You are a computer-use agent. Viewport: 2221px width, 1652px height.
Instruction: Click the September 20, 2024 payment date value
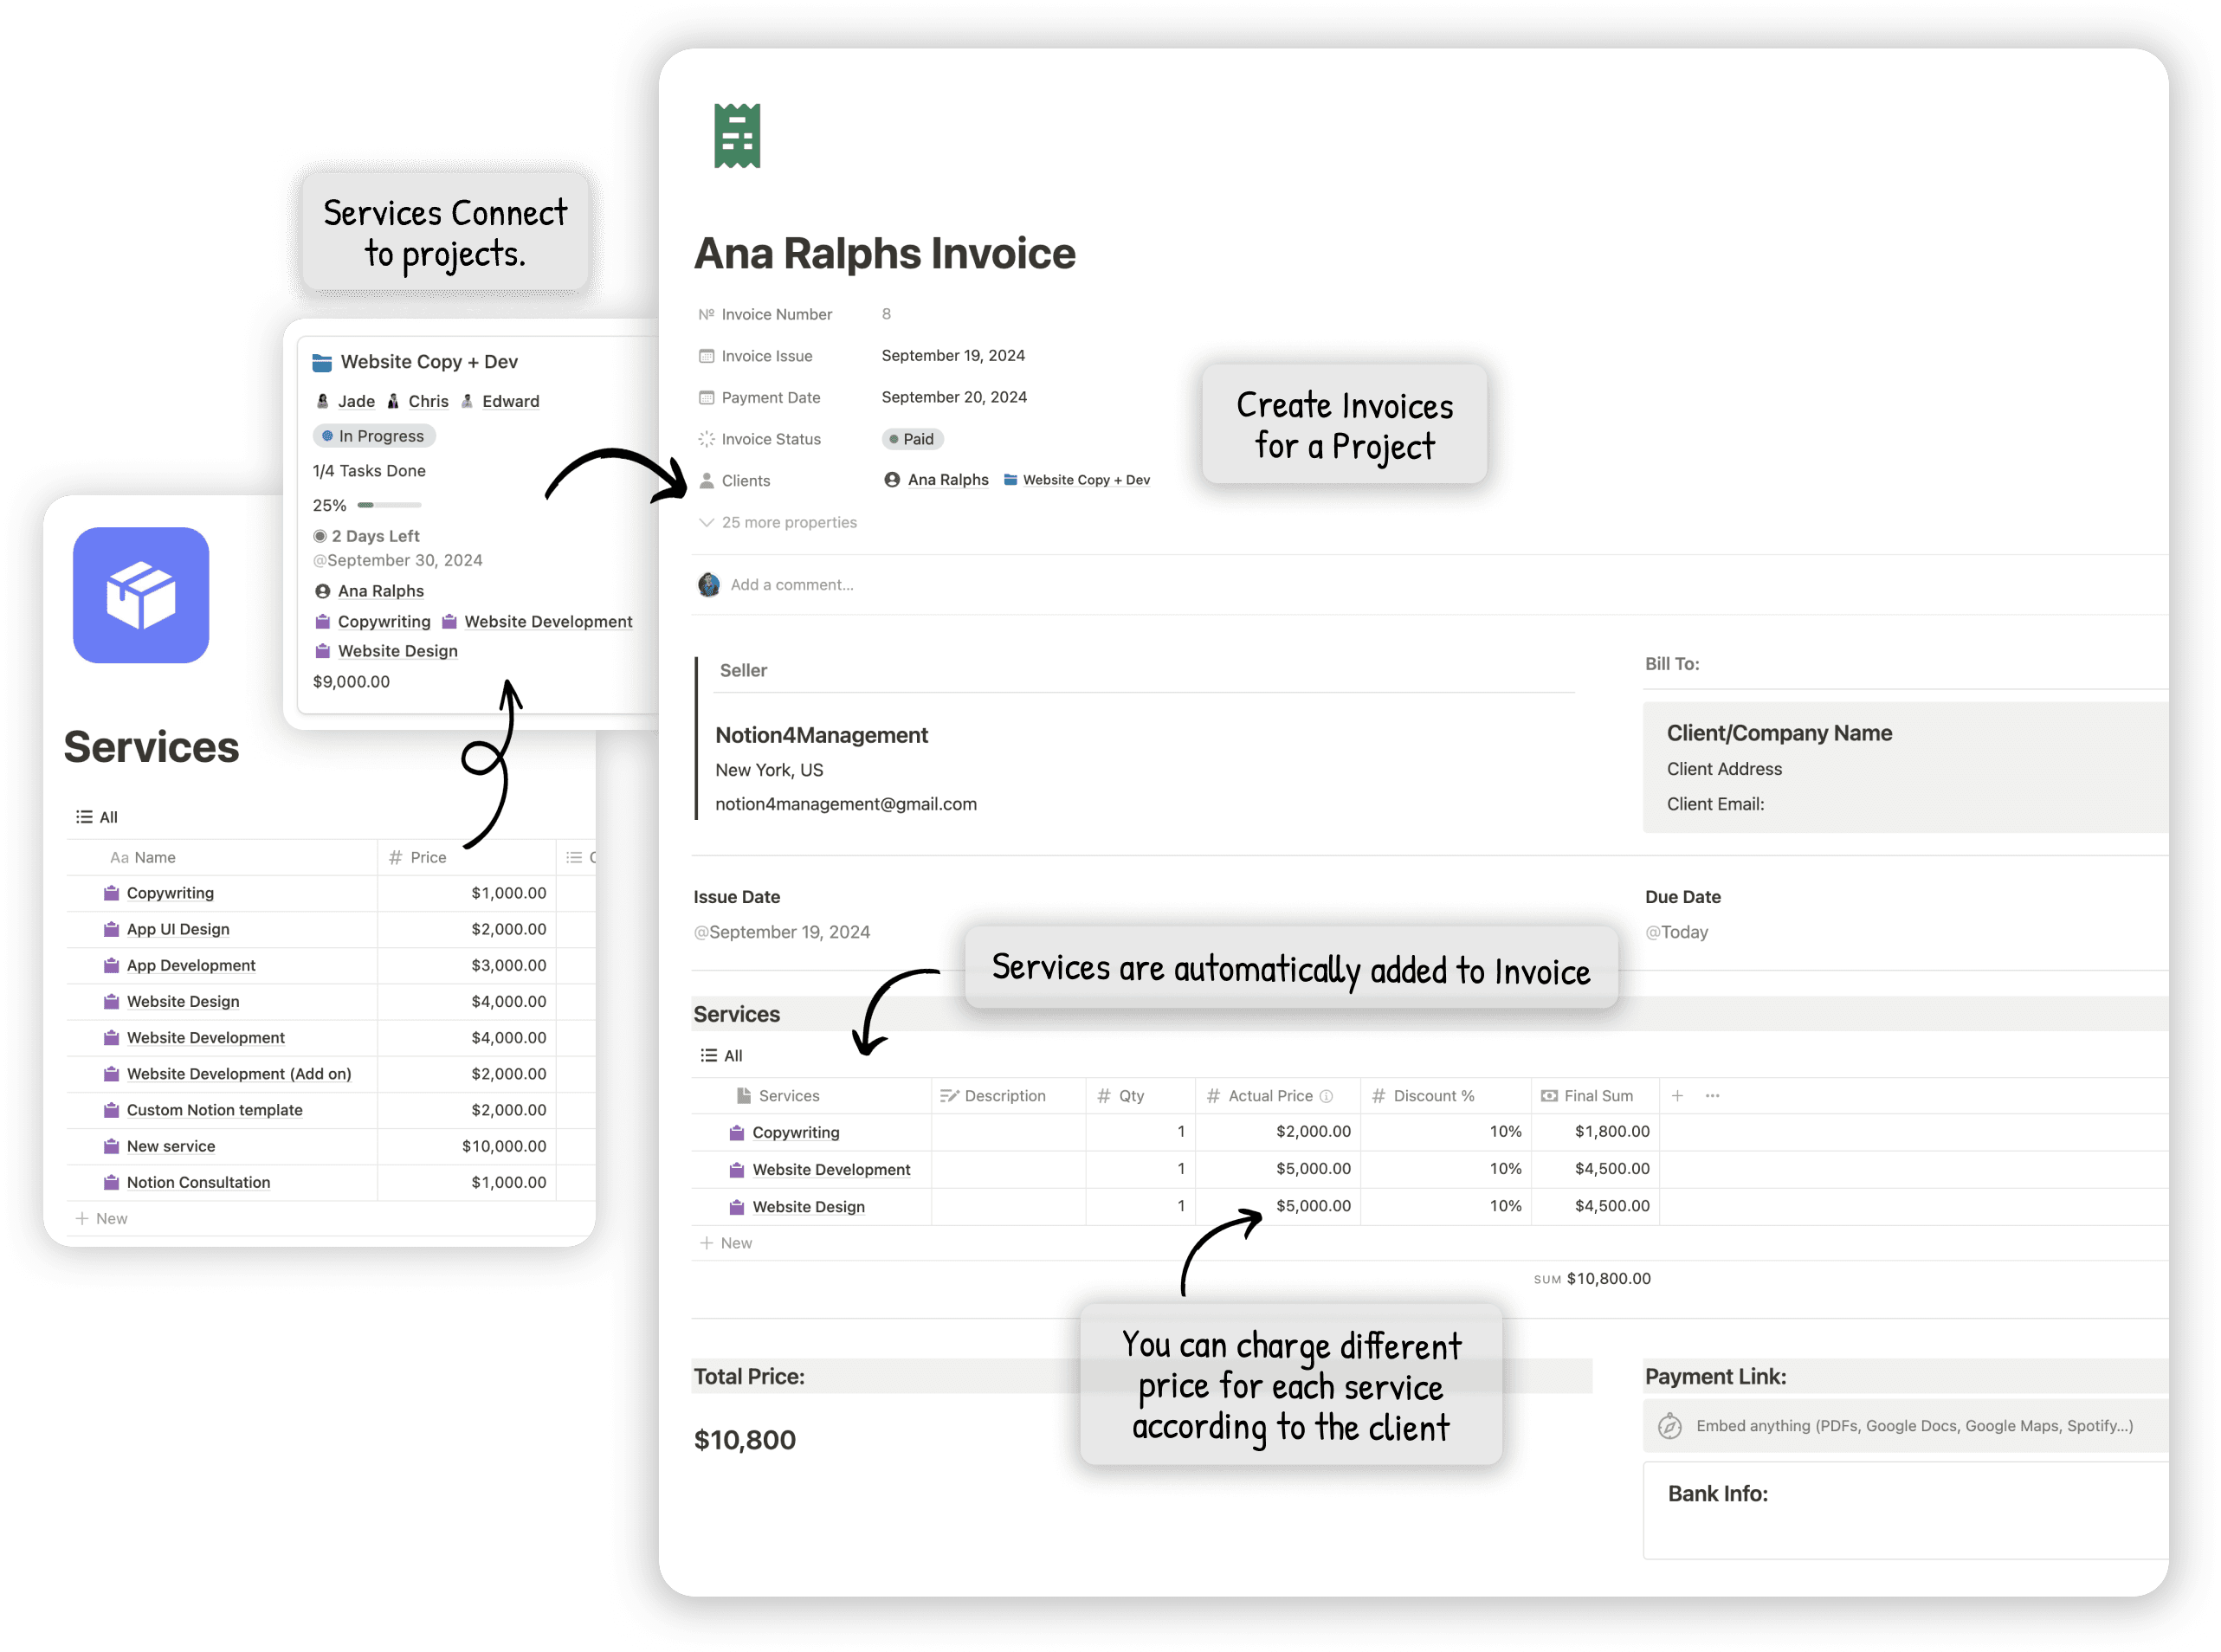pyautogui.click(x=953, y=397)
